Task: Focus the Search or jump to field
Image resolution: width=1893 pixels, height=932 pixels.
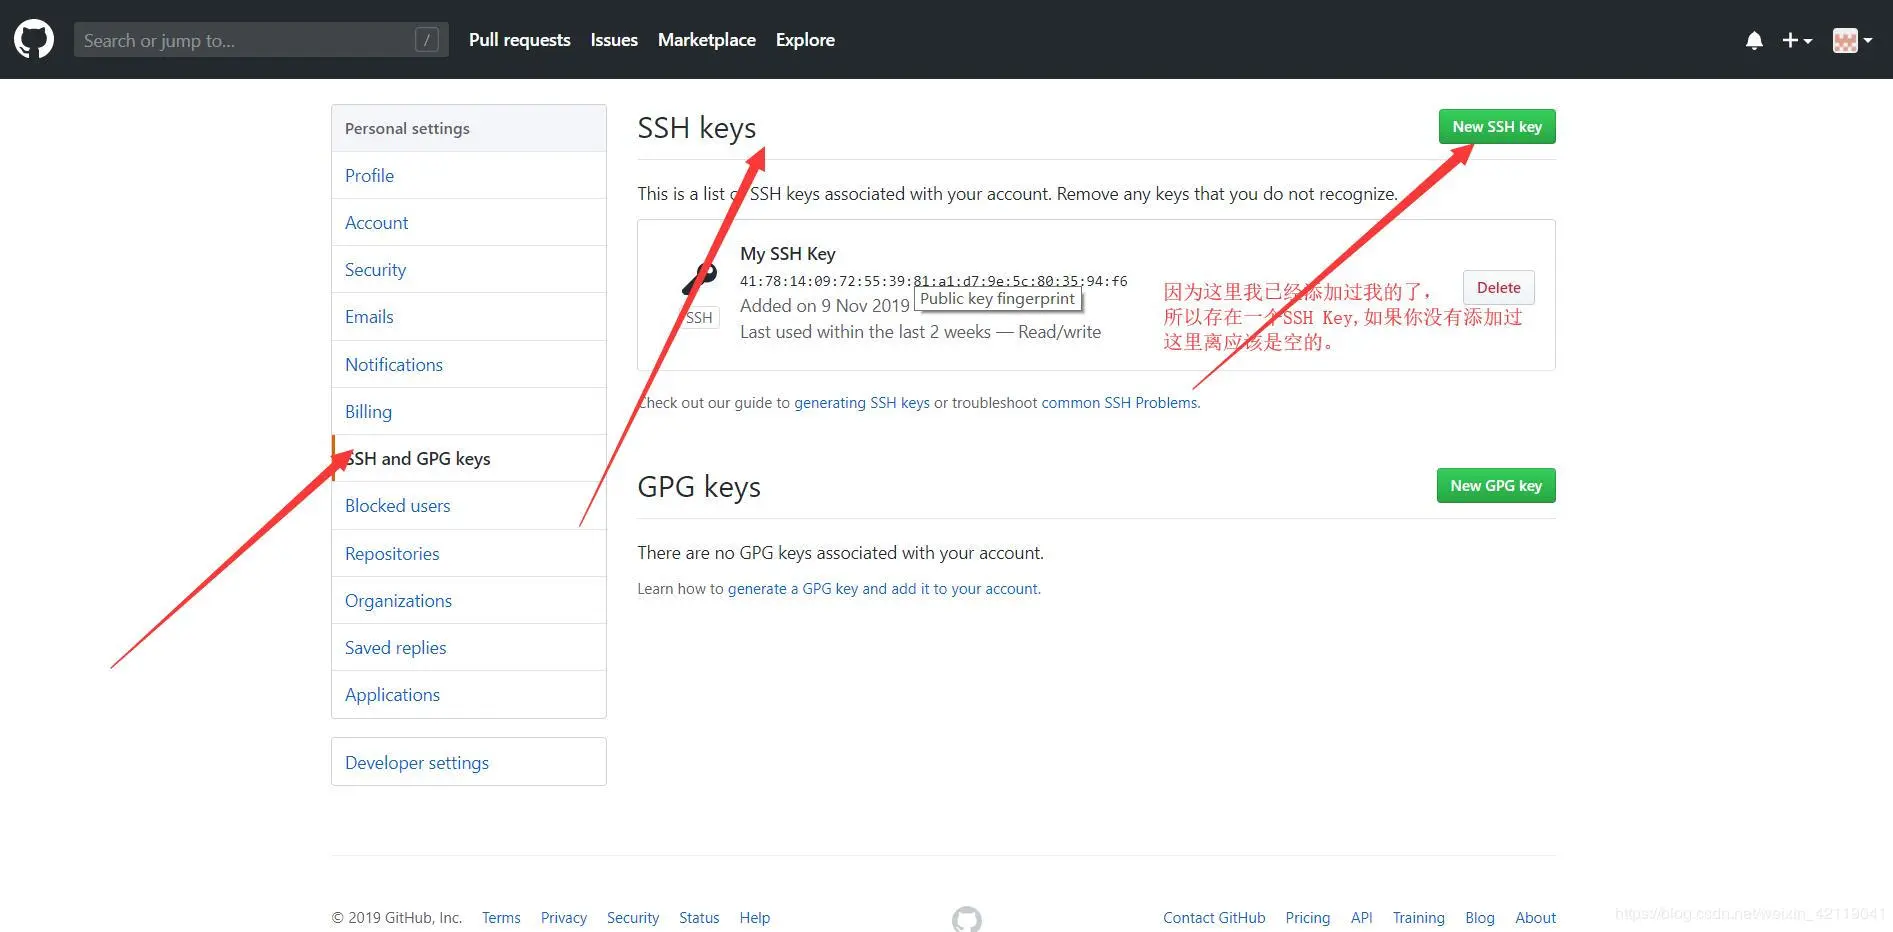Action: (x=261, y=40)
